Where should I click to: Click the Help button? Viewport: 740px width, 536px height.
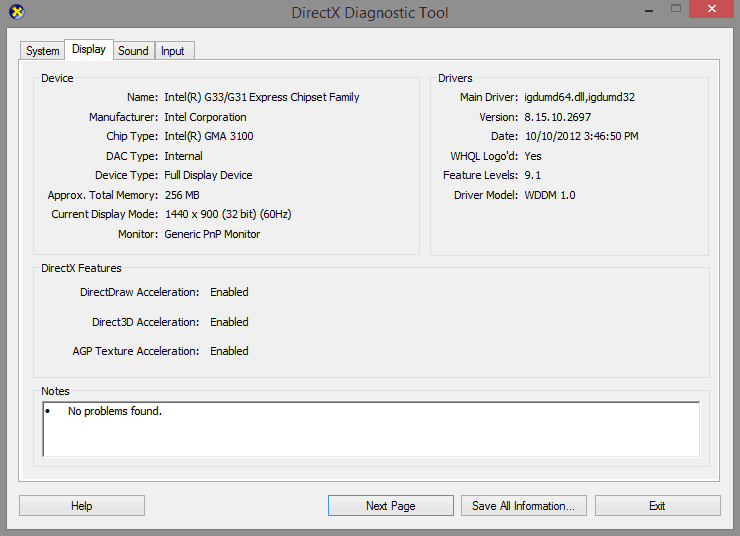tap(82, 506)
